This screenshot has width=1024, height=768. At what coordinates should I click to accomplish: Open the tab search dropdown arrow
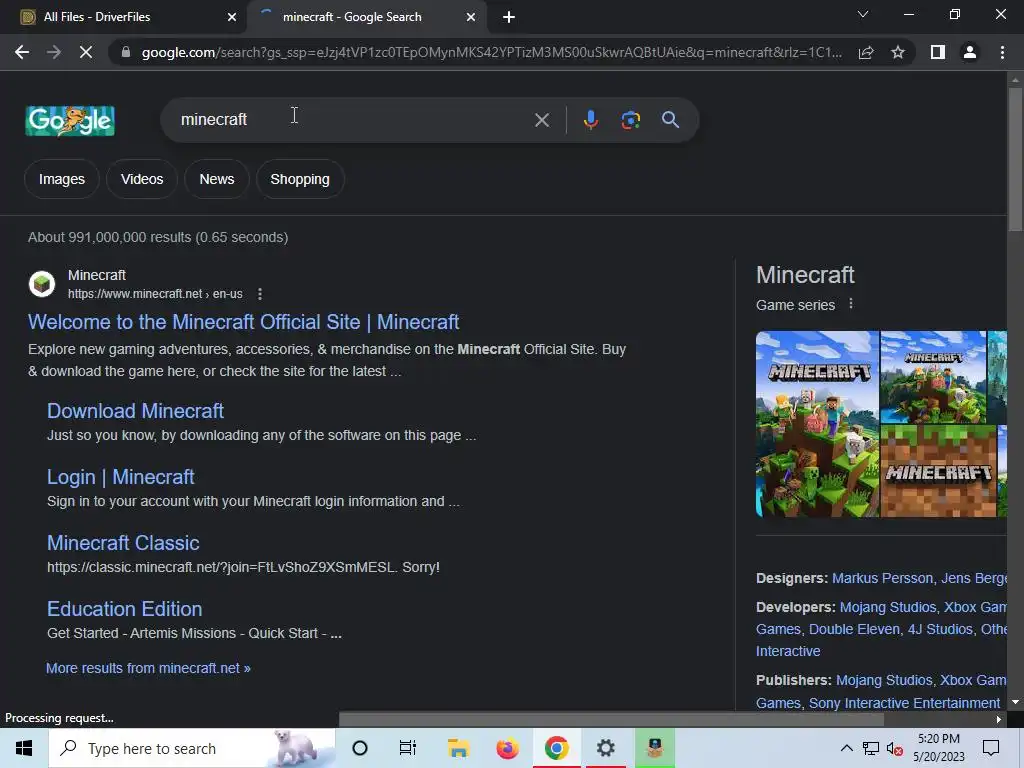[863, 14]
